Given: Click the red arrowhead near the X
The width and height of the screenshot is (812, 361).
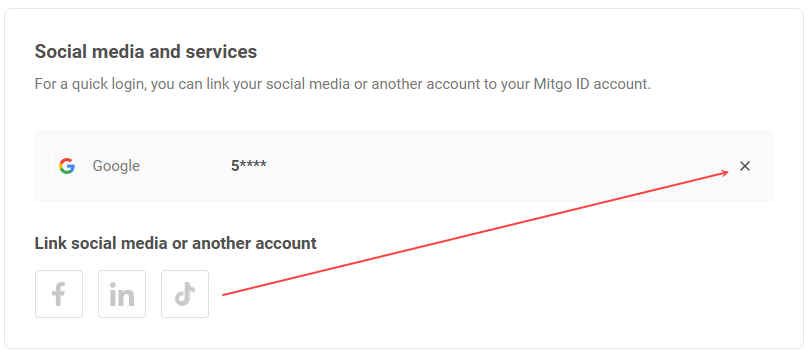Looking at the screenshot, I should pos(724,173).
